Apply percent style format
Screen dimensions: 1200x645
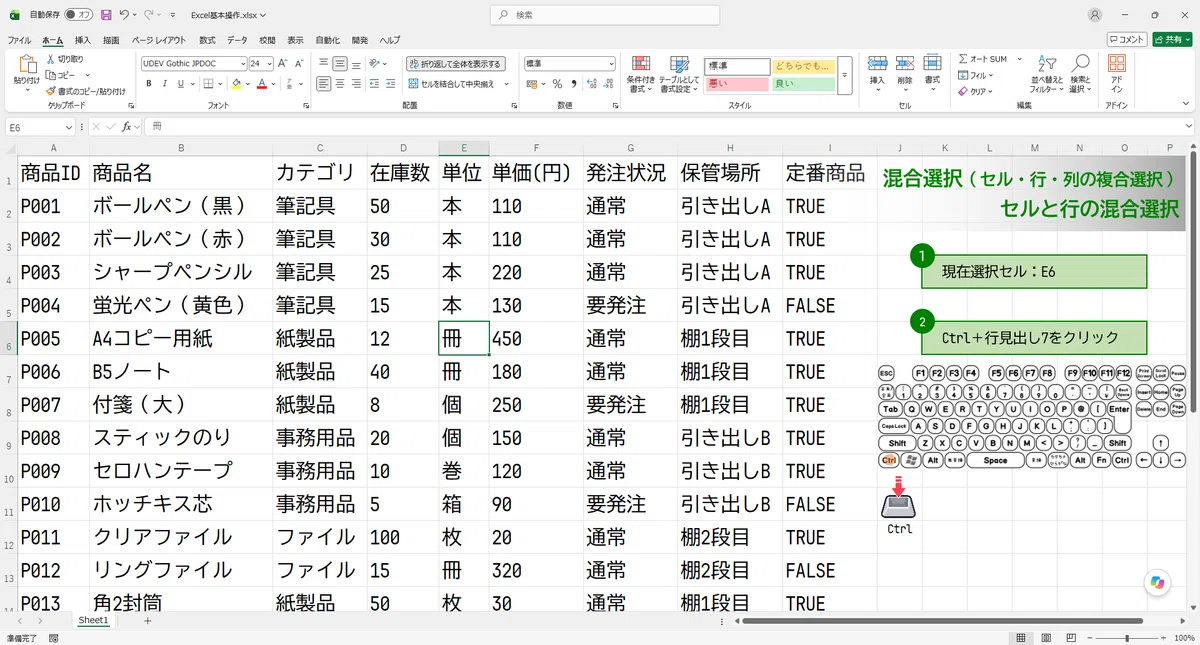(x=558, y=84)
